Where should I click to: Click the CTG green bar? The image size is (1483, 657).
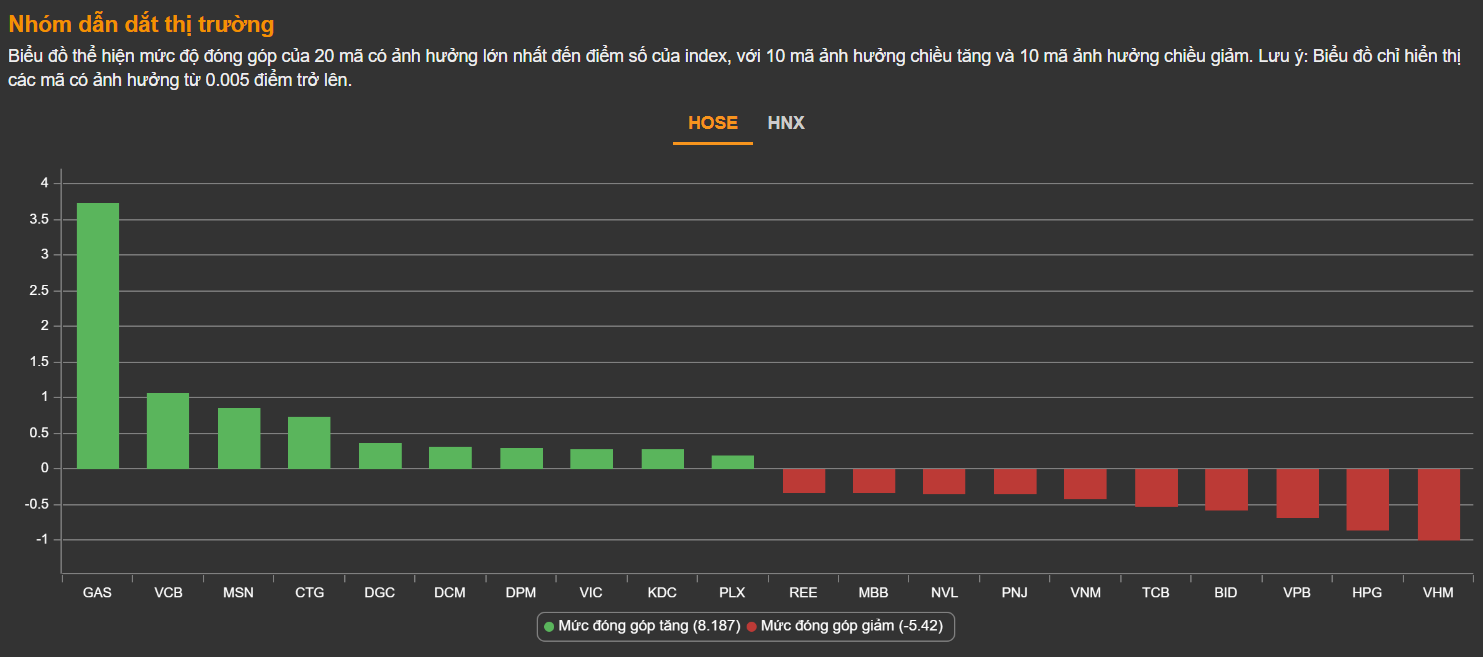click(x=309, y=443)
